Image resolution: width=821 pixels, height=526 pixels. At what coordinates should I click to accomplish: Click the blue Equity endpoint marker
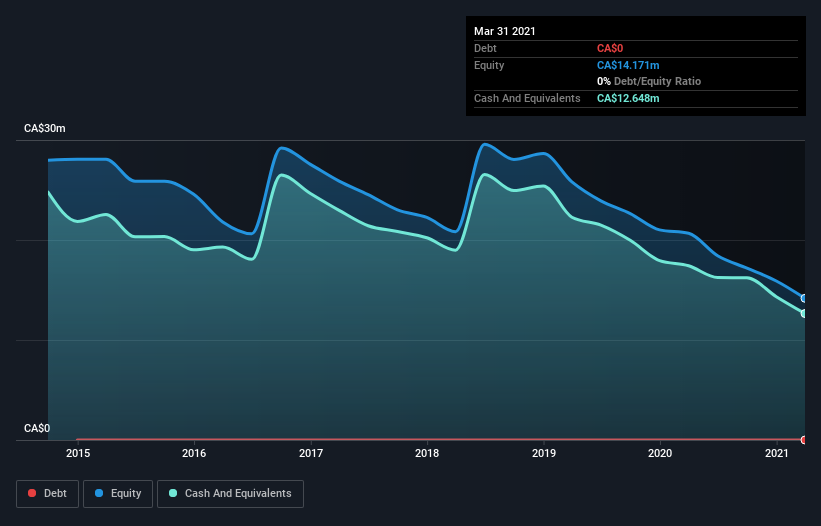pos(804,298)
